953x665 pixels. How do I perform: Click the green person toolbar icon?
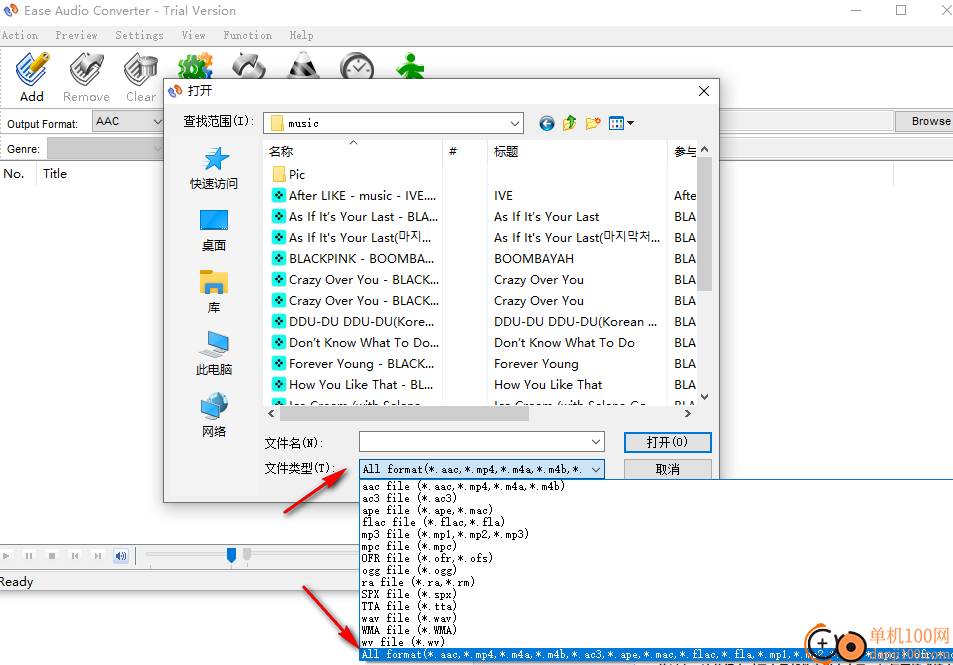pyautogui.click(x=410, y=66)
